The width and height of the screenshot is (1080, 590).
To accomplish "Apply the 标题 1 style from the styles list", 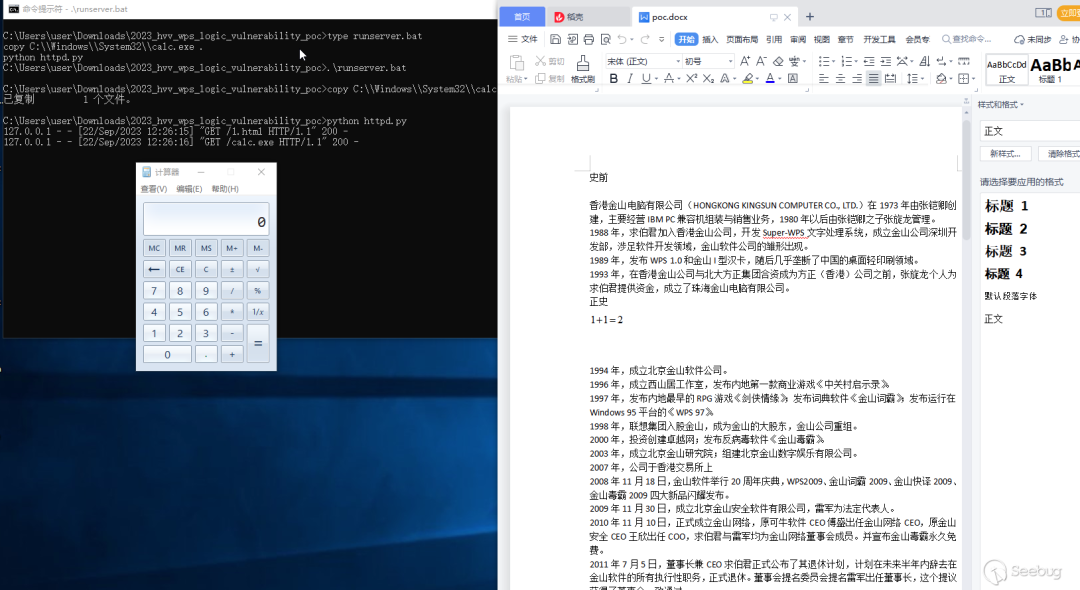I will coord(1006,206).
